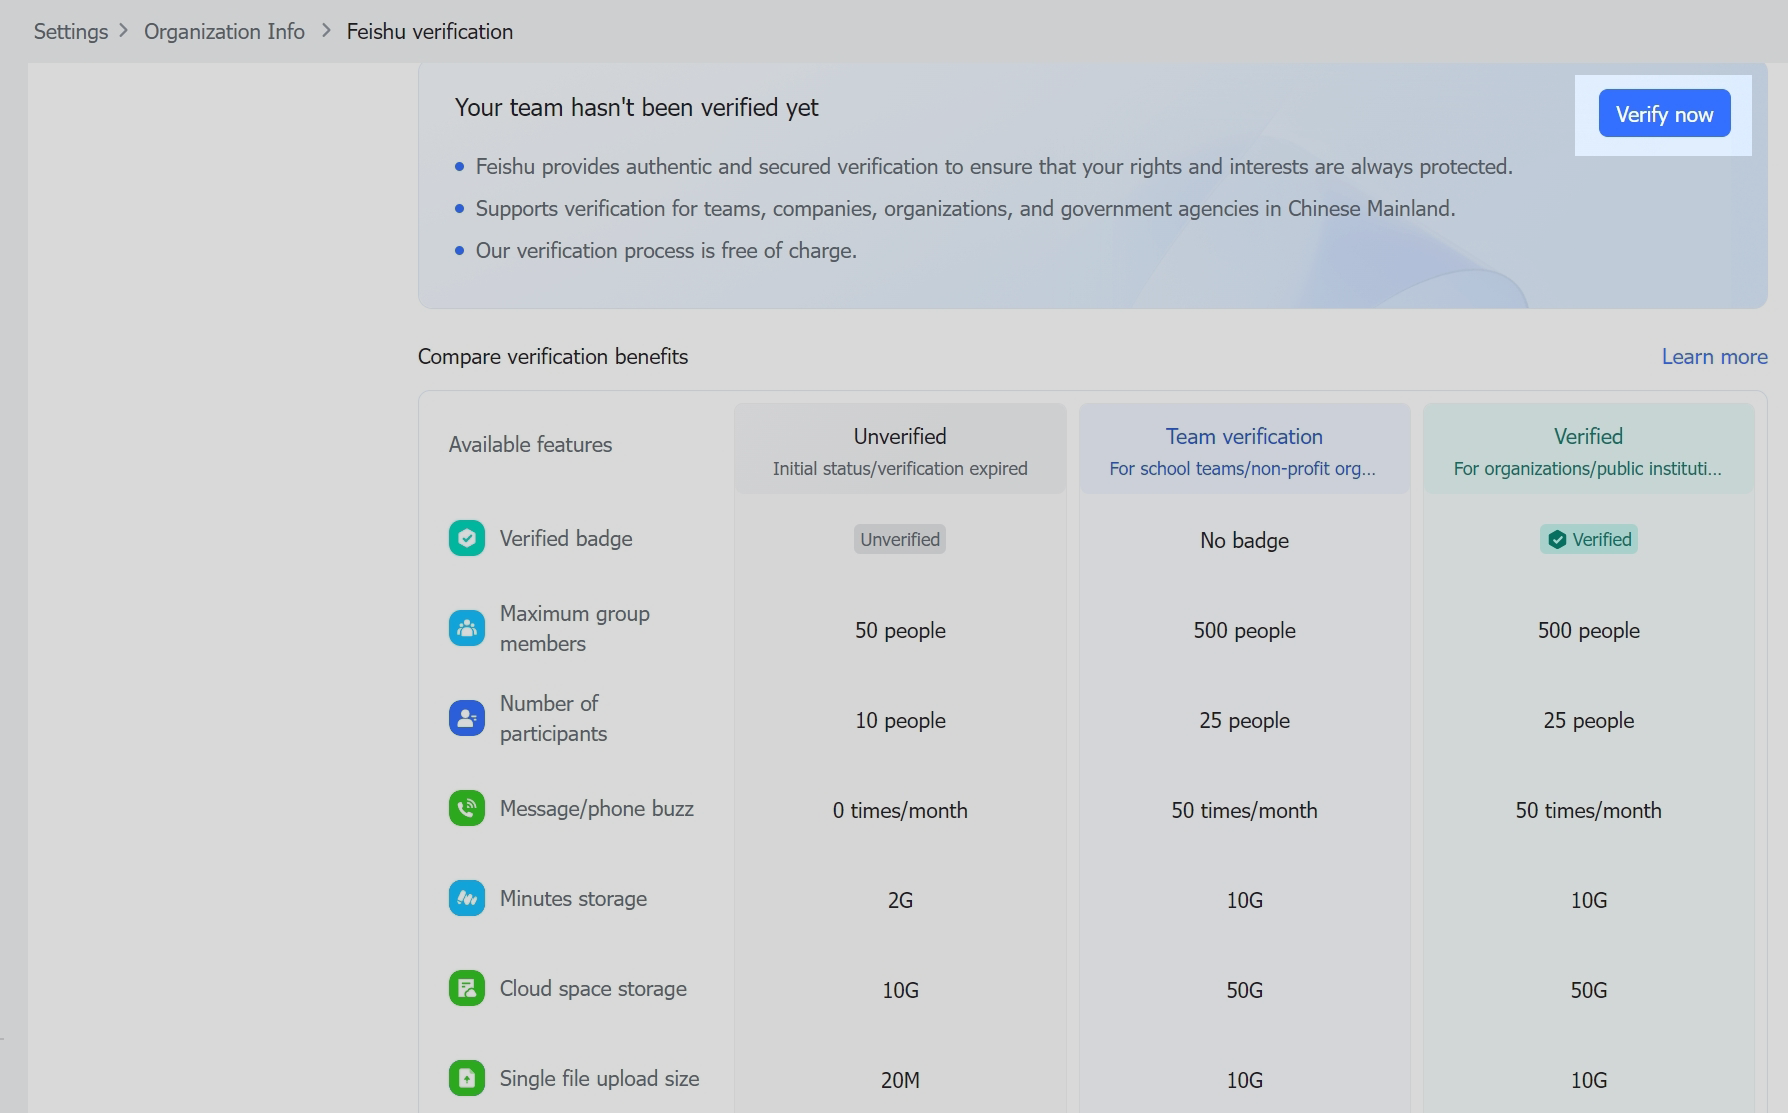1788x1113 pixels.
Task: Click the Number of participants icon
Action: click(x=466, y=718)
